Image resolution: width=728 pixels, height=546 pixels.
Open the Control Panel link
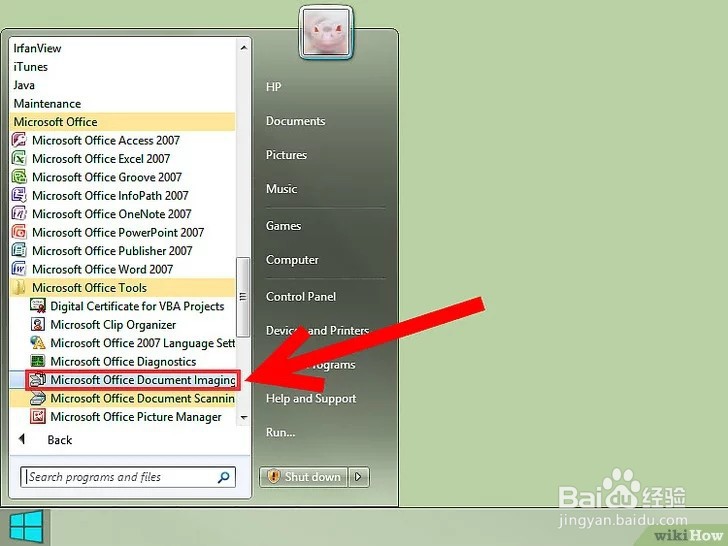tap(301, 297)
